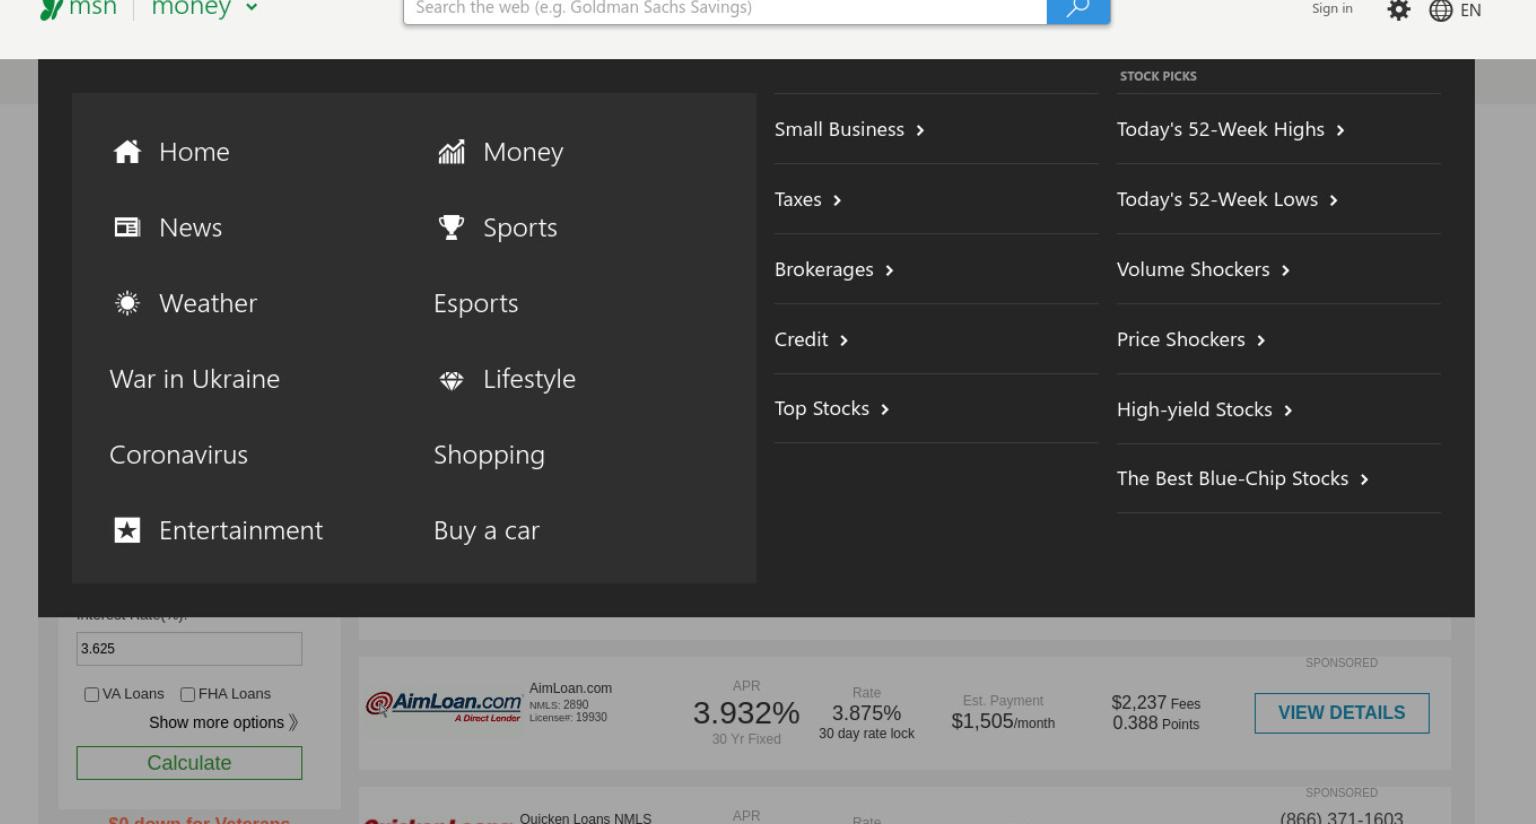Open Today's 52-Week Lows
This screenshot has width=1536, height=824.
pyautogui.click(x=1227, y=199)
